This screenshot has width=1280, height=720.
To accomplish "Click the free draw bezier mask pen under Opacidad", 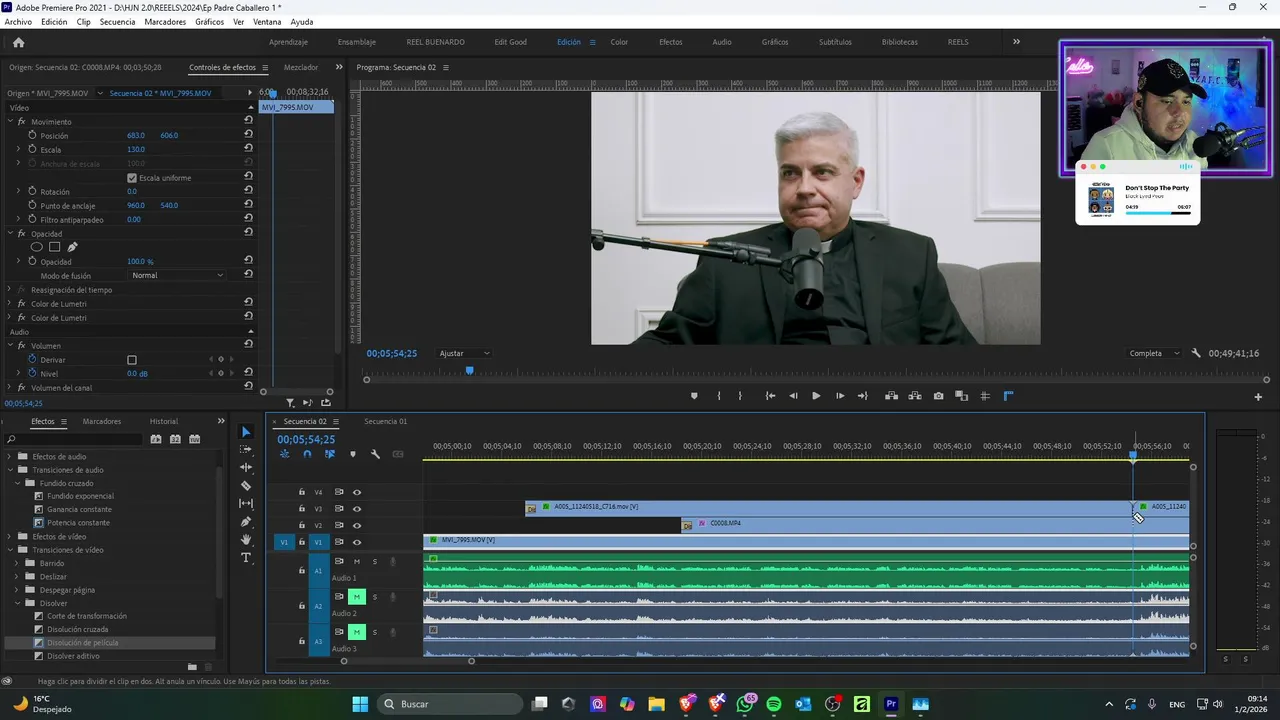I will [x=72, y=247].
